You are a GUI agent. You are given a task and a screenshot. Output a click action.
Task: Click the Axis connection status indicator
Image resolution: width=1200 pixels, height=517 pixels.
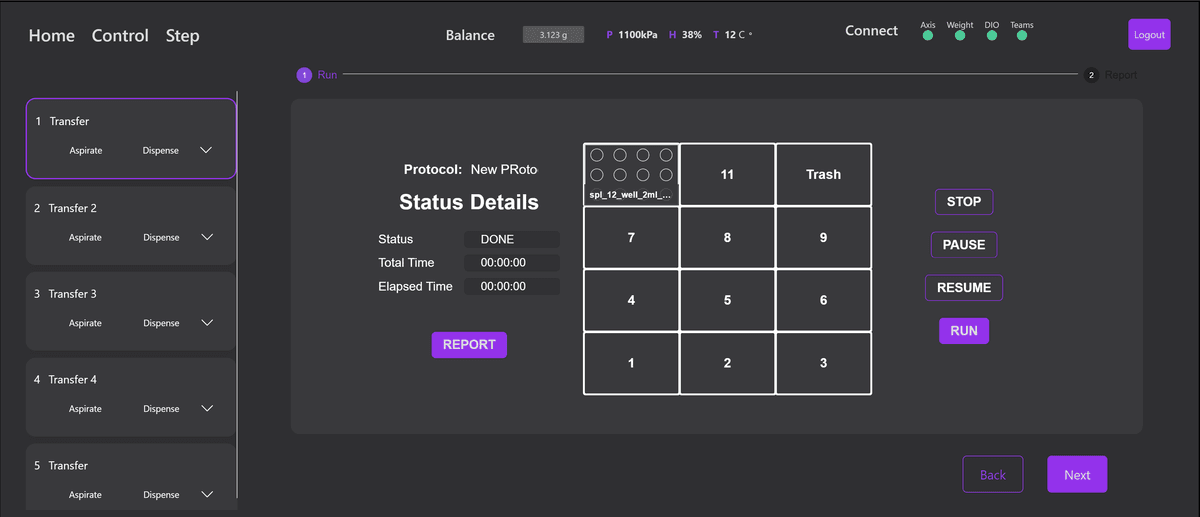pyautogui.click(x=927, y=36)
